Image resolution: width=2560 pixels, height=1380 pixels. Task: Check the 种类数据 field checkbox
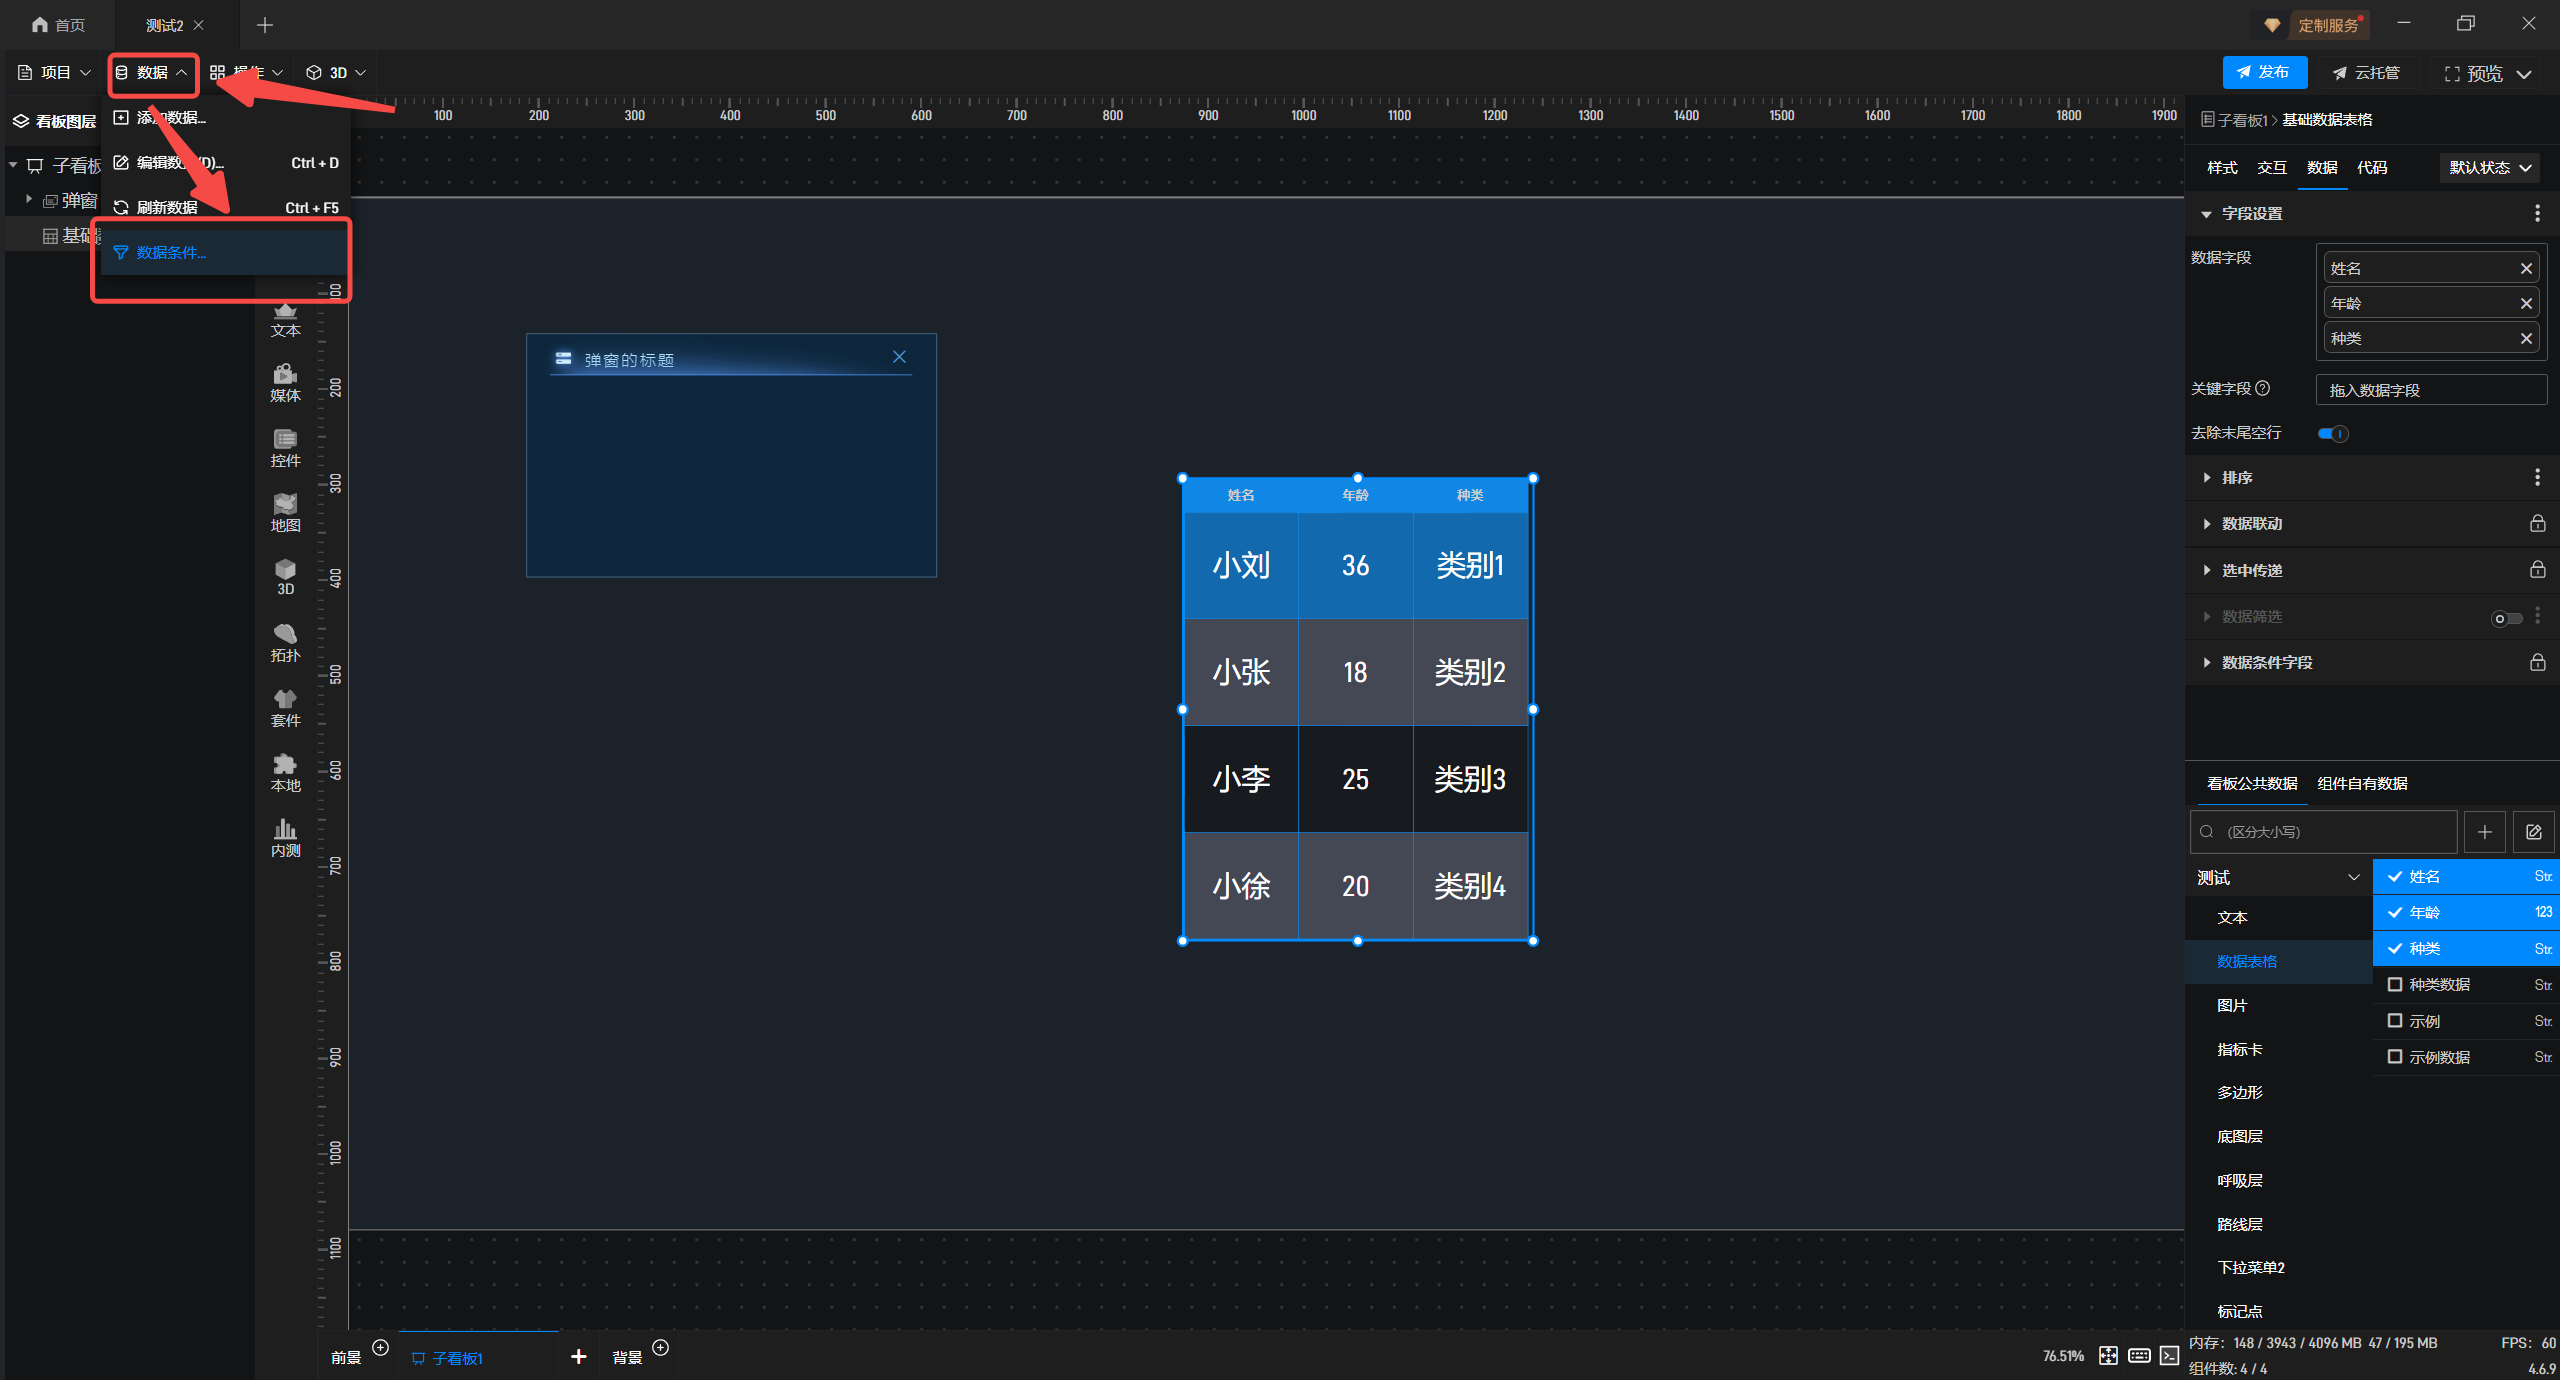pyautogui.click(x=2395, y=985)
